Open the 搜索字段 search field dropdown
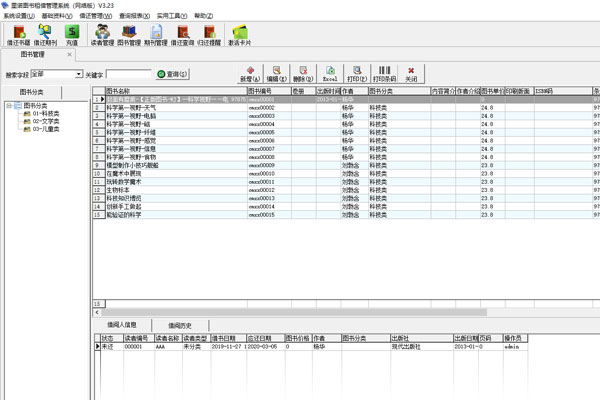The image size is (600, 400). click(x=78, y=74)
